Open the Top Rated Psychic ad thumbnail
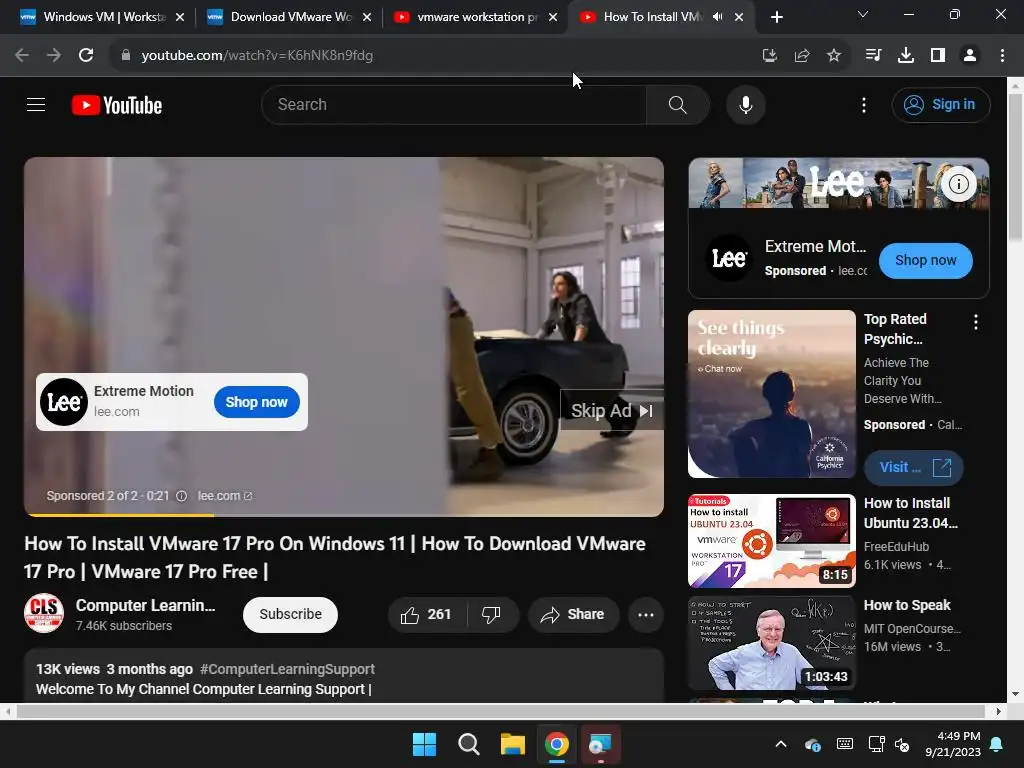This screenshot has width=1024, height=768. pyautogui.click(x=772, y=394)
